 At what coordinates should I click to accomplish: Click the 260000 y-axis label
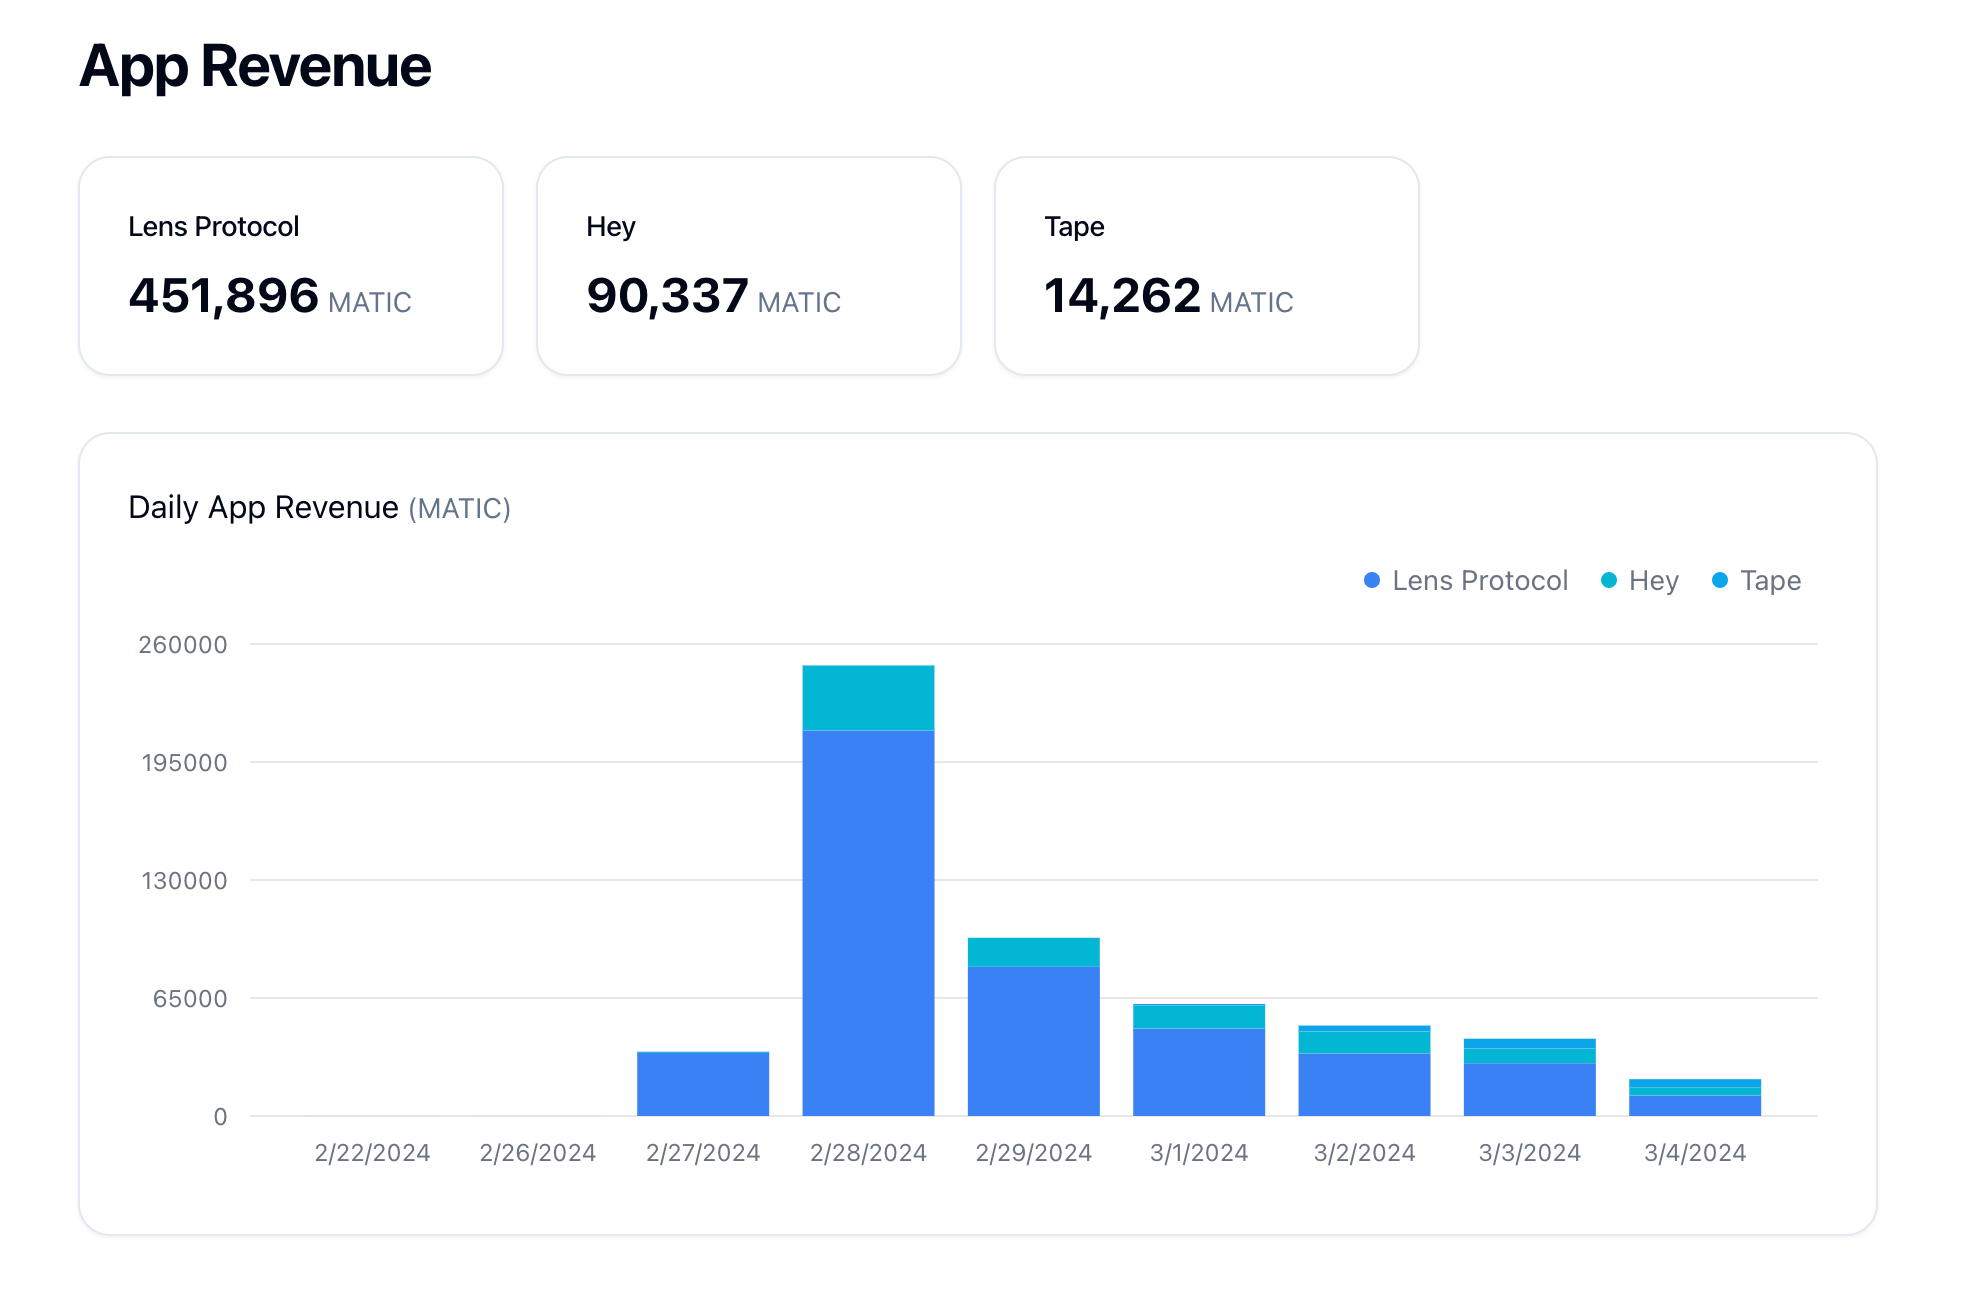pos(183,645)
